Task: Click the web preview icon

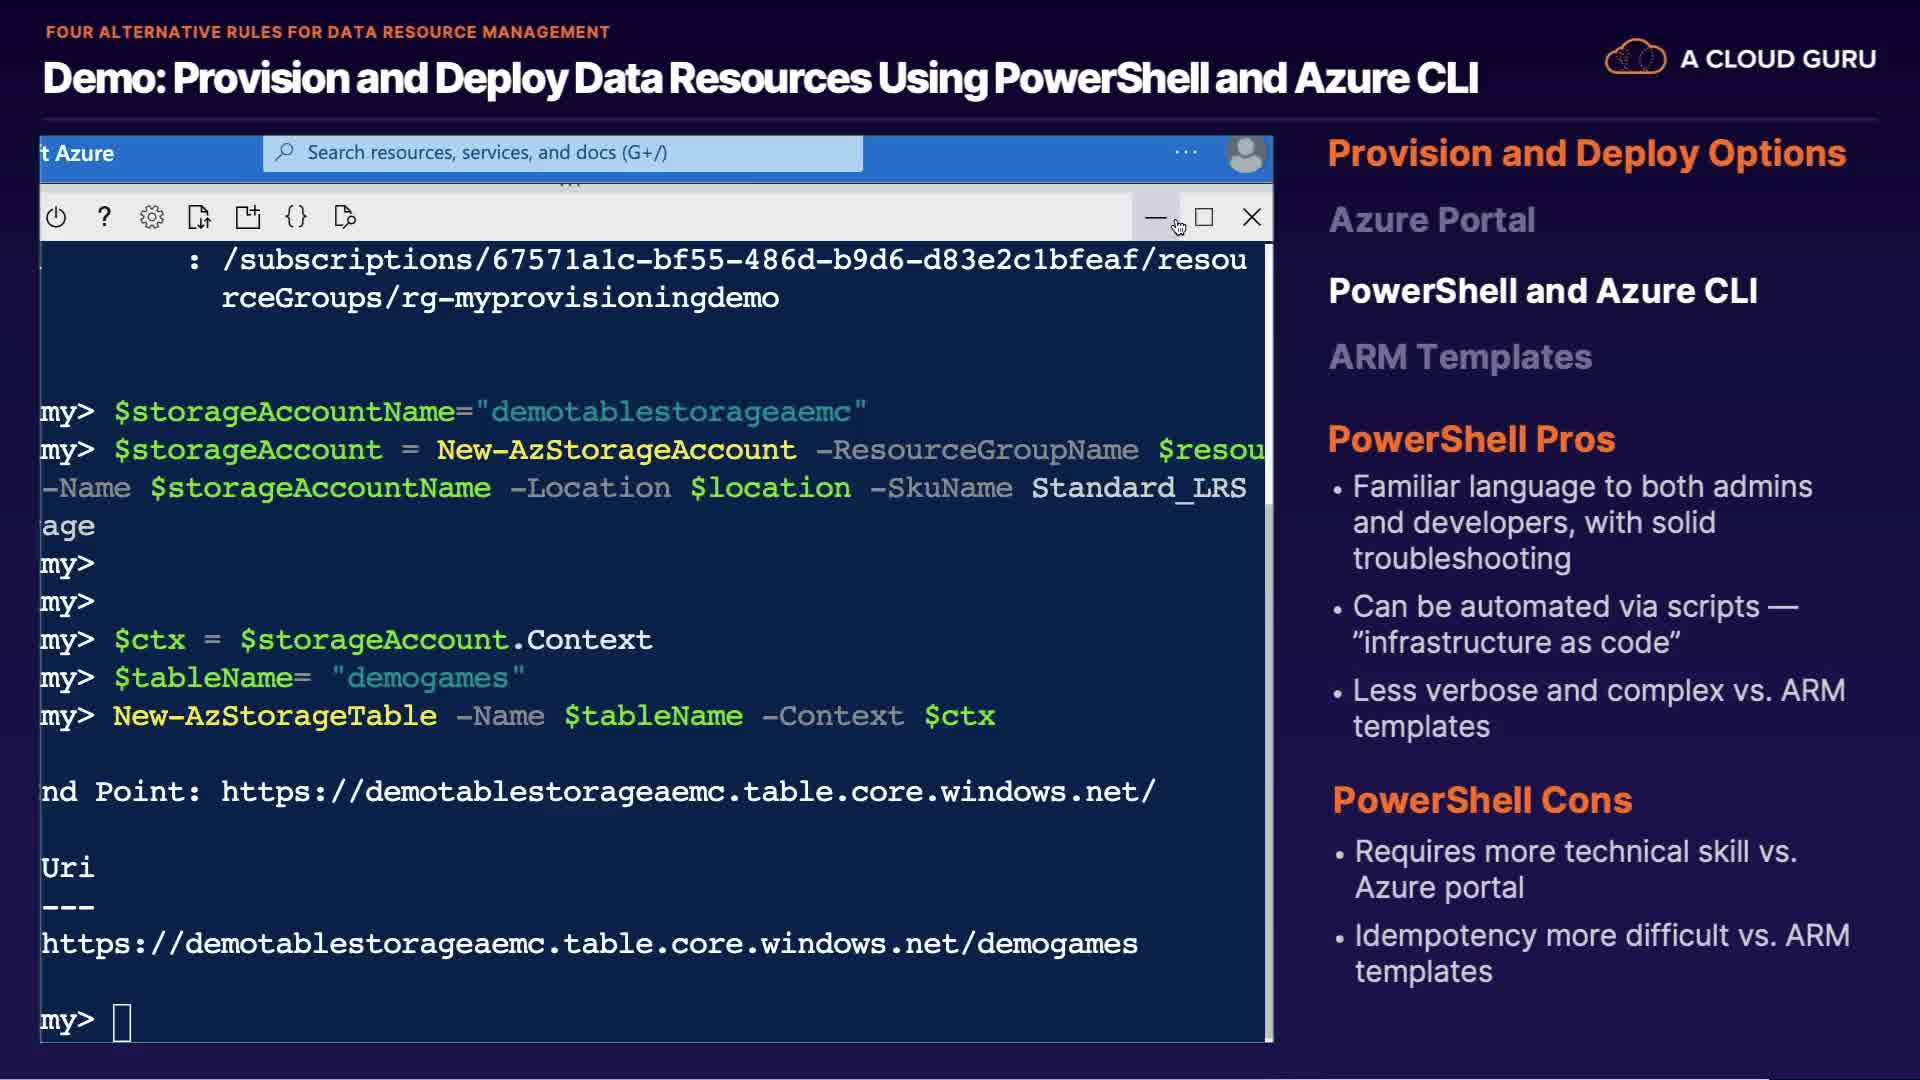Action: [345, 217]
